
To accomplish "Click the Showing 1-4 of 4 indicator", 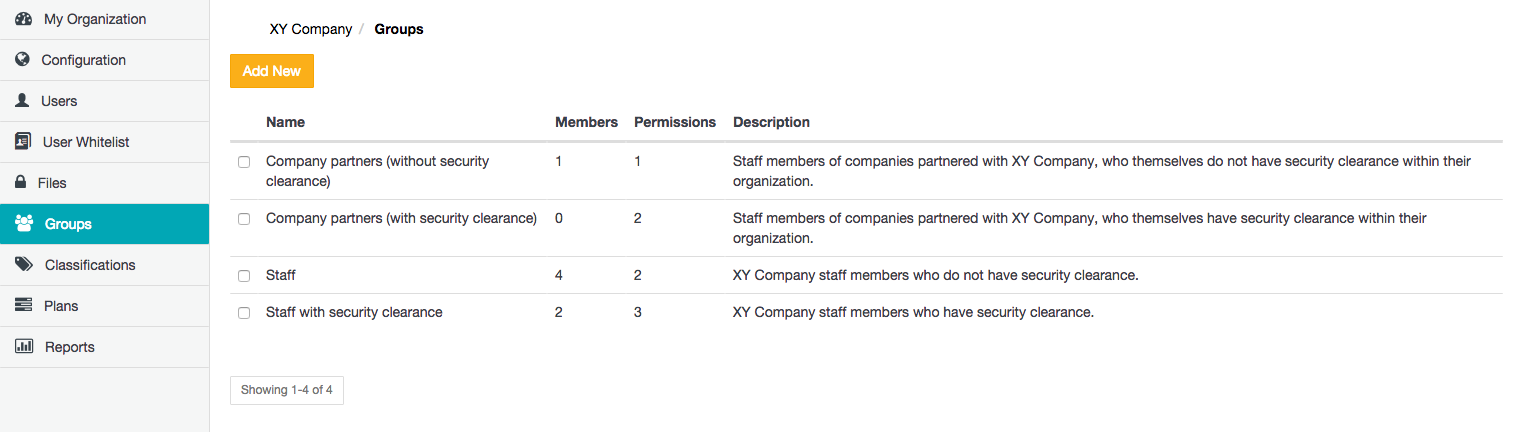I will [x=286, y=390].
